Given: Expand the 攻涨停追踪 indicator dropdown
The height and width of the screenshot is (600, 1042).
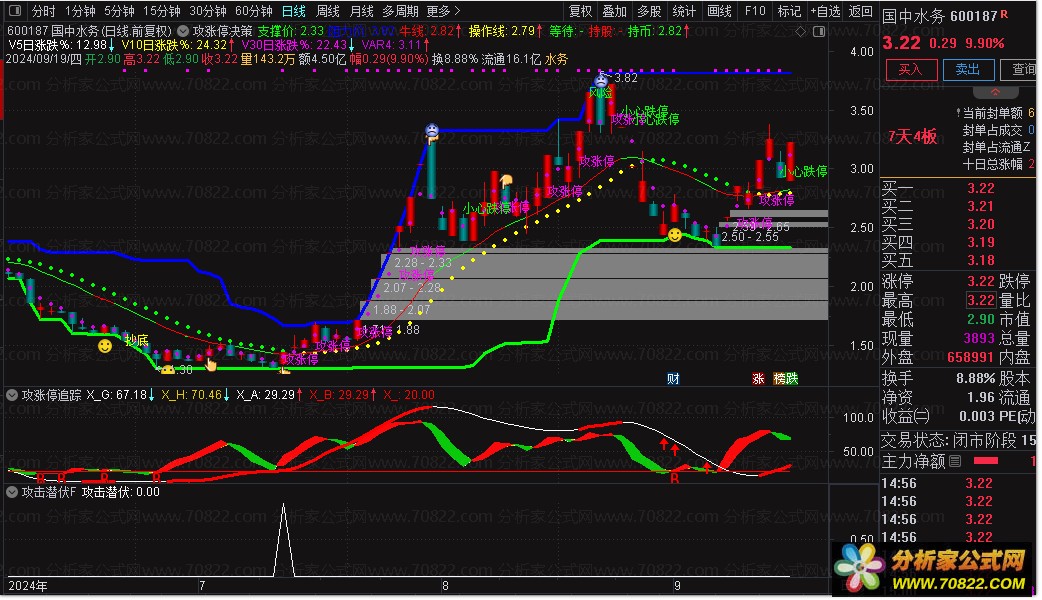Looking at the screenshot, I should click(x=11, y=395).
